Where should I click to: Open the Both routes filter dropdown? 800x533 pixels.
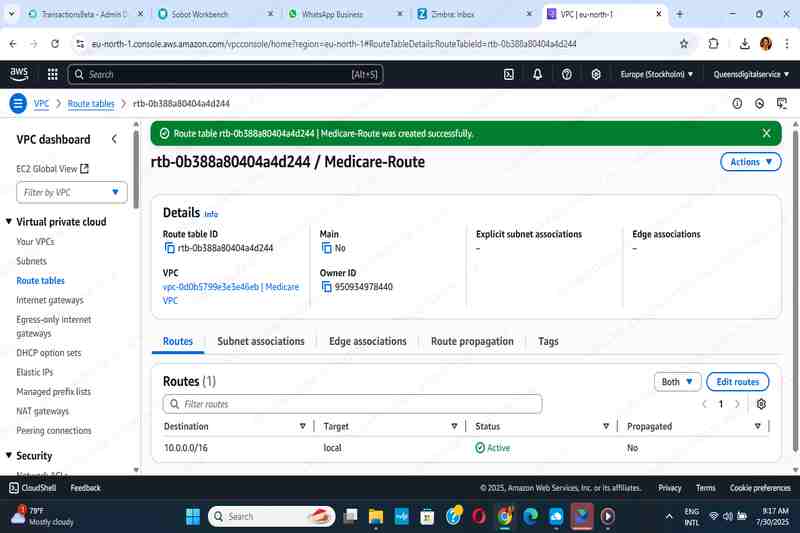(x=678, y=382)
